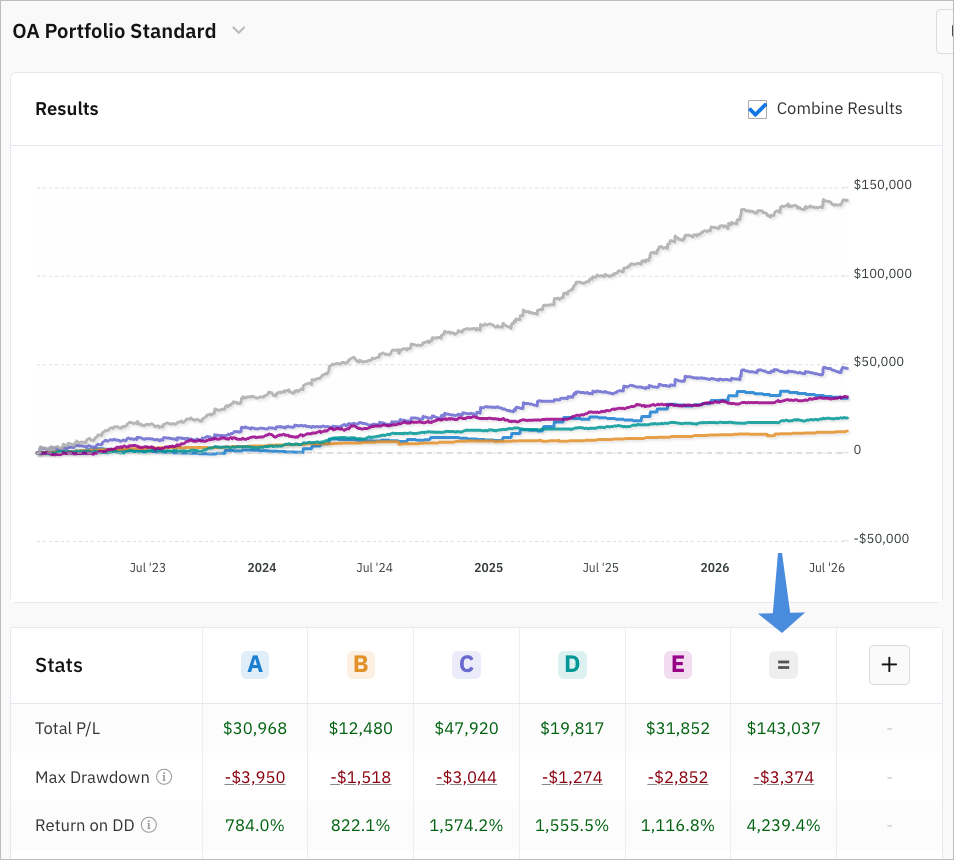Image resolution: width=954 pixels, height=860 pixels.
Task: Click the 2025 x-axis label
Action: [x=489, y=567]
